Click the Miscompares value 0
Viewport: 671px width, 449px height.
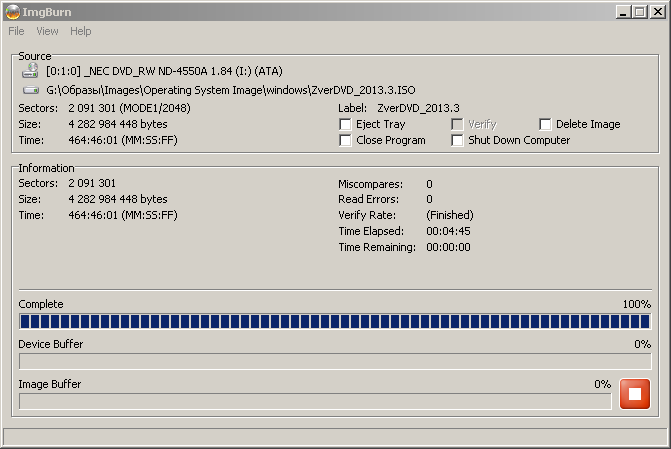[429, 184]
